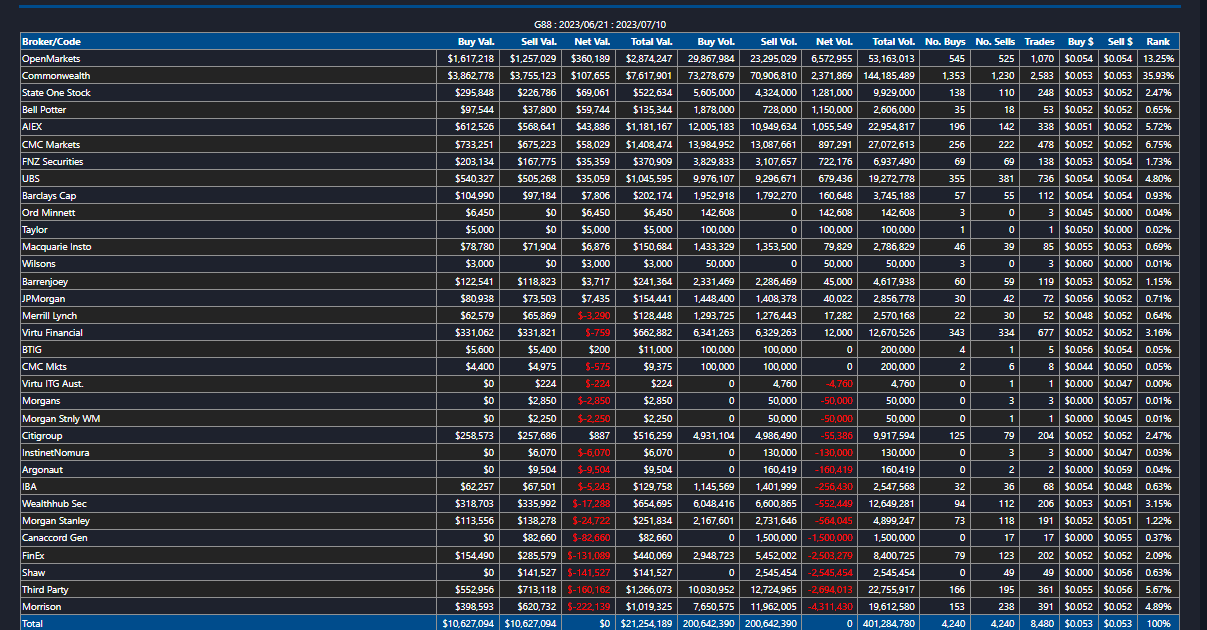1207x630 pixels.
Task: Click the $21,254,189 total value cell
Action: pyautogui.click(x=646, y=624)
